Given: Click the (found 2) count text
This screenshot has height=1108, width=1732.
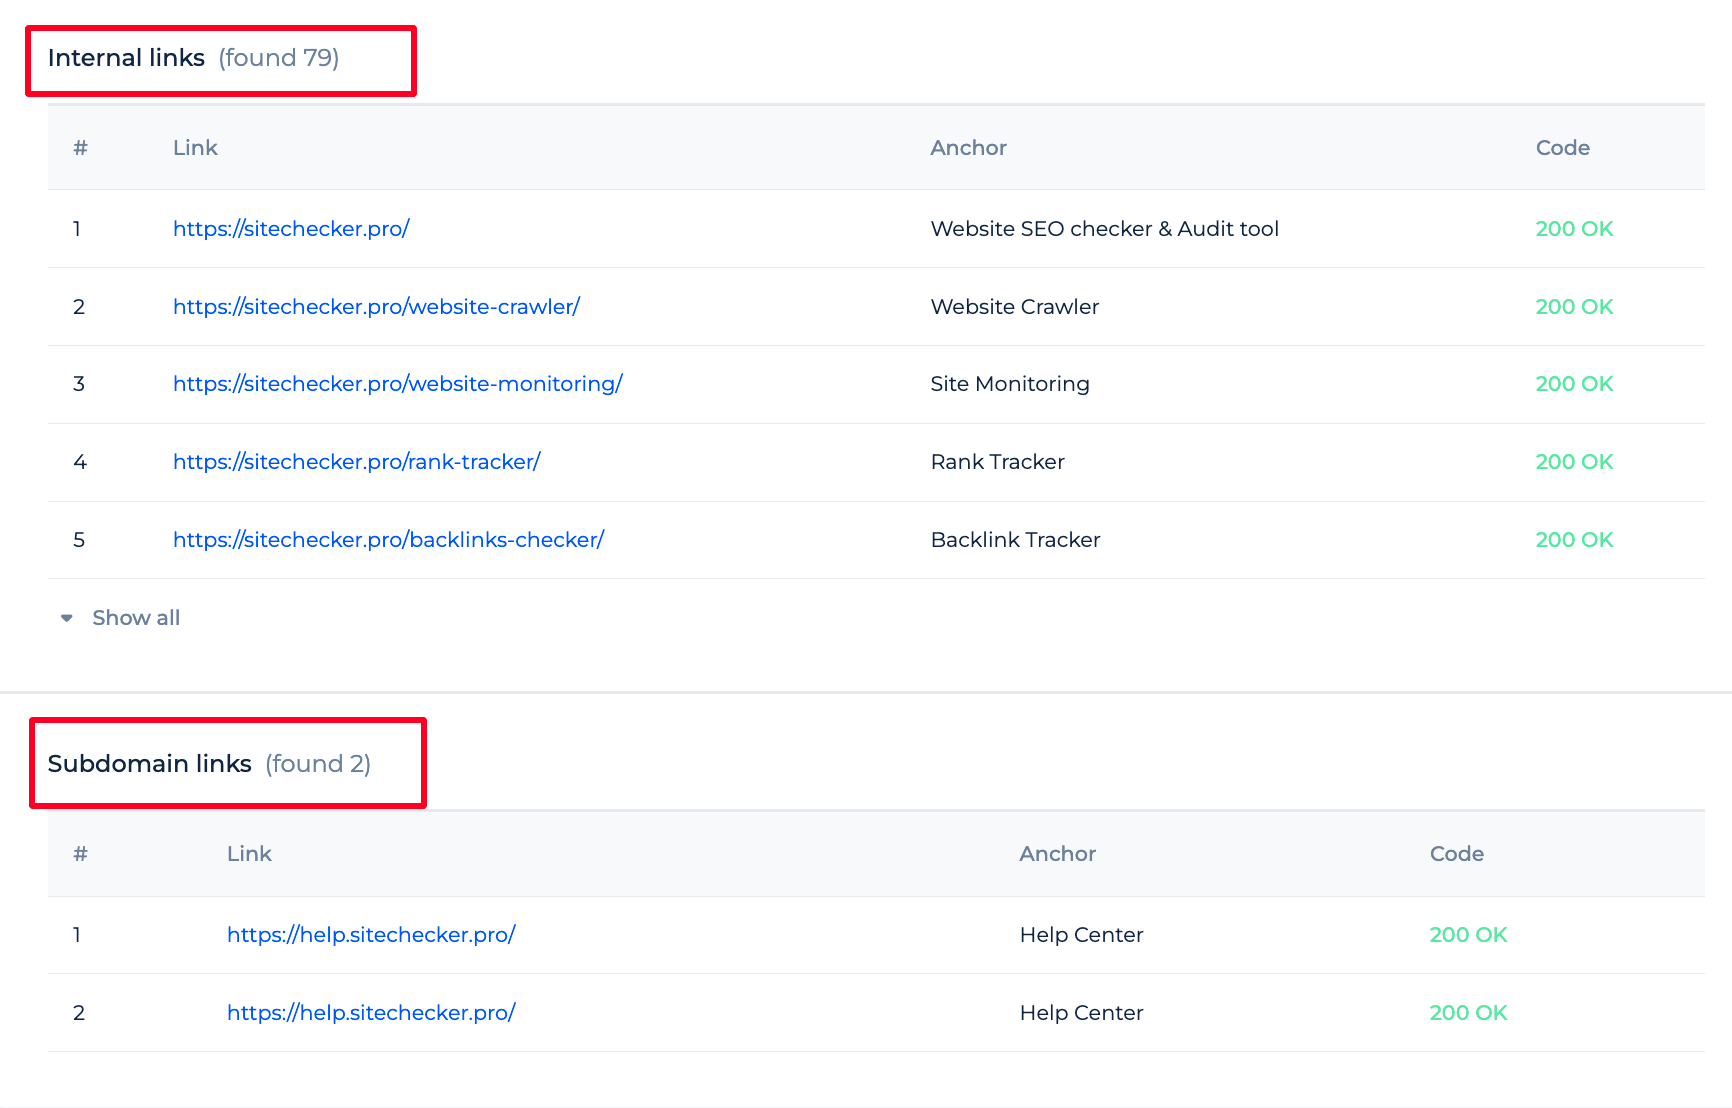Looking at the screenshot, I should 318,764.
